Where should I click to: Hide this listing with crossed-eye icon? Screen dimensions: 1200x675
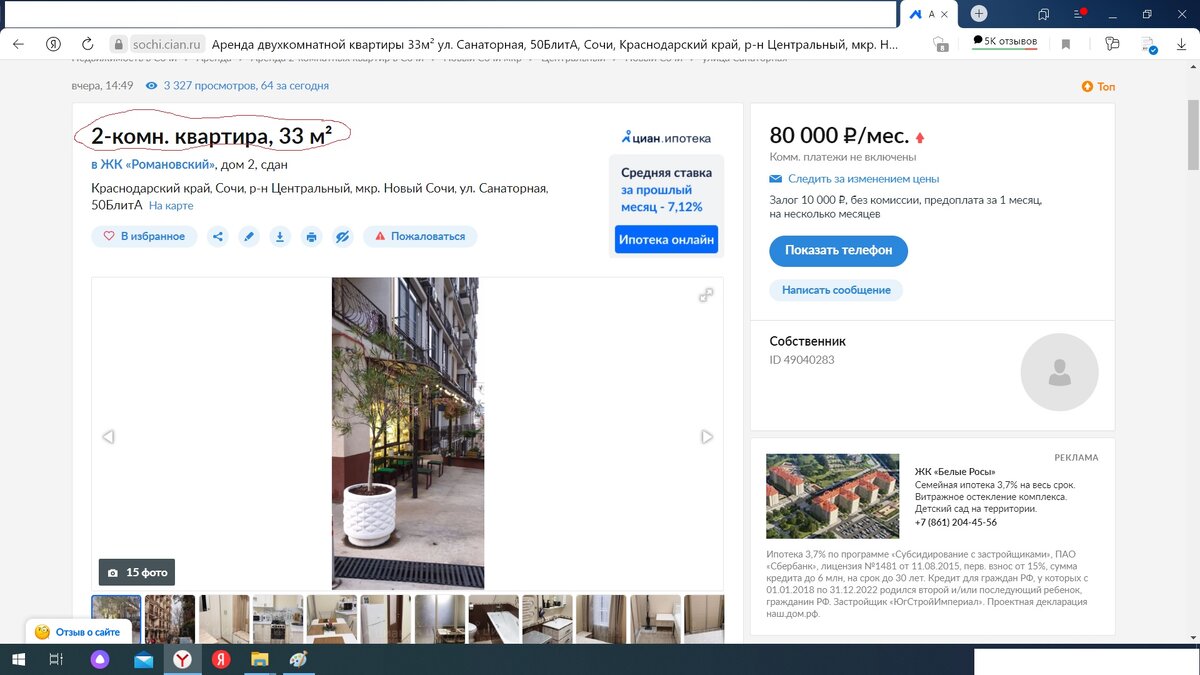[342, 237]
